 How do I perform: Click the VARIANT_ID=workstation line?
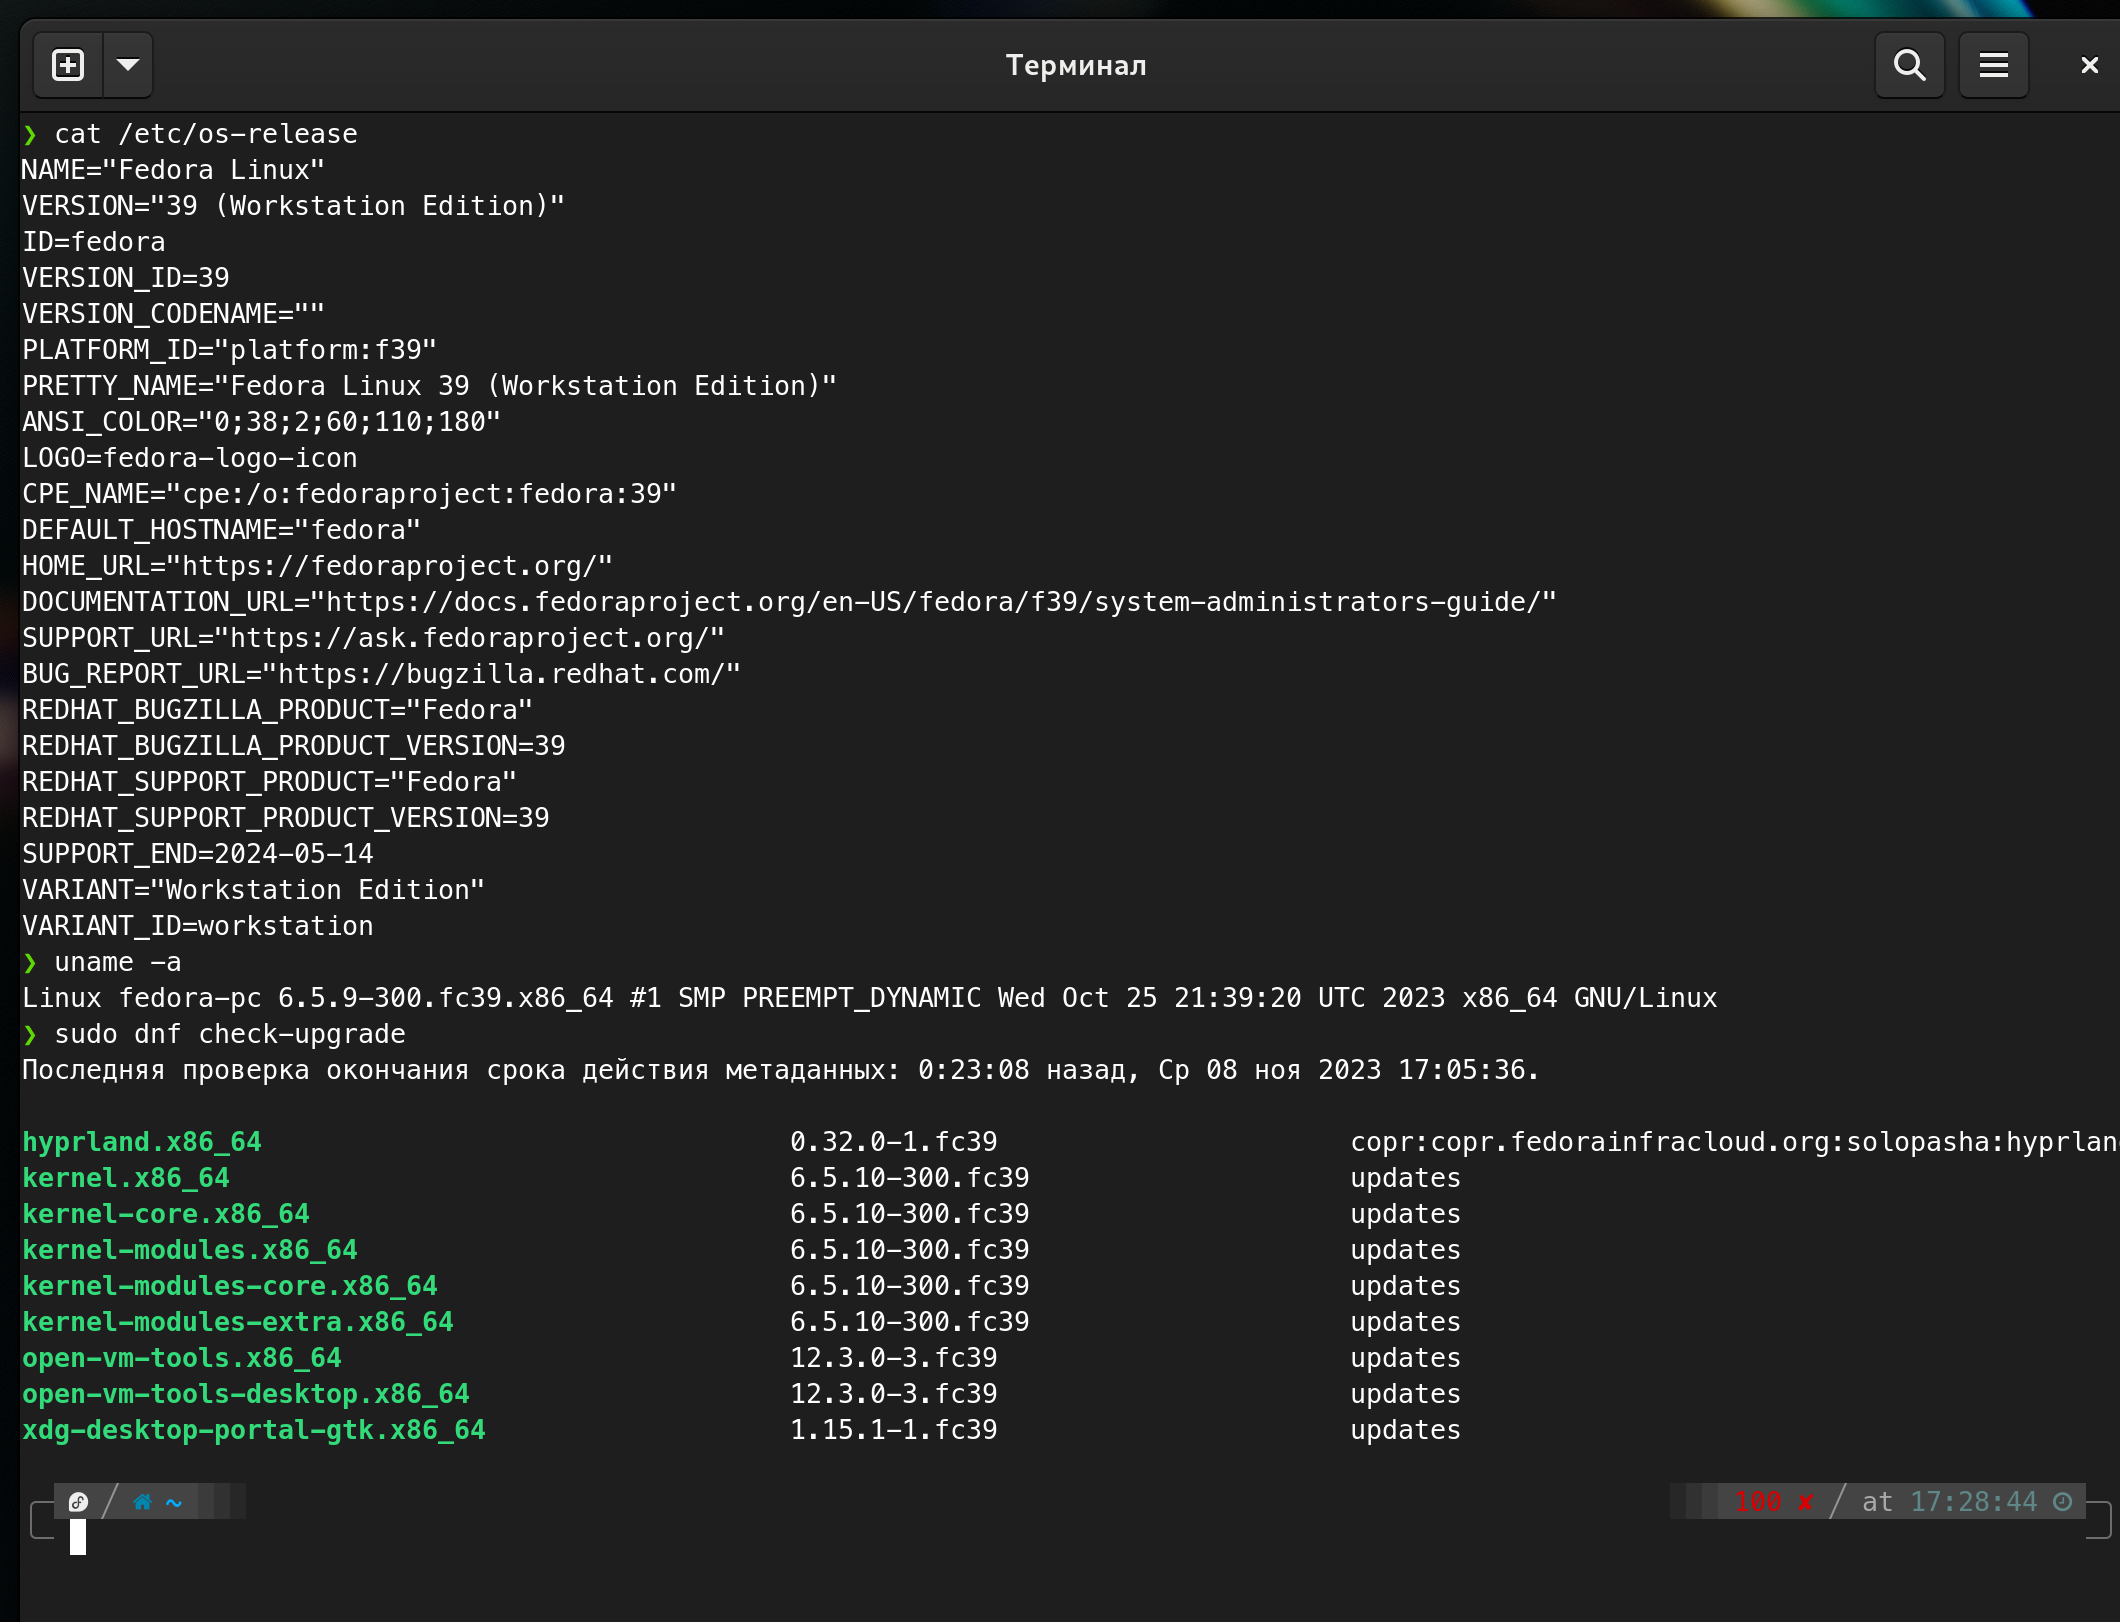[198, 926]
